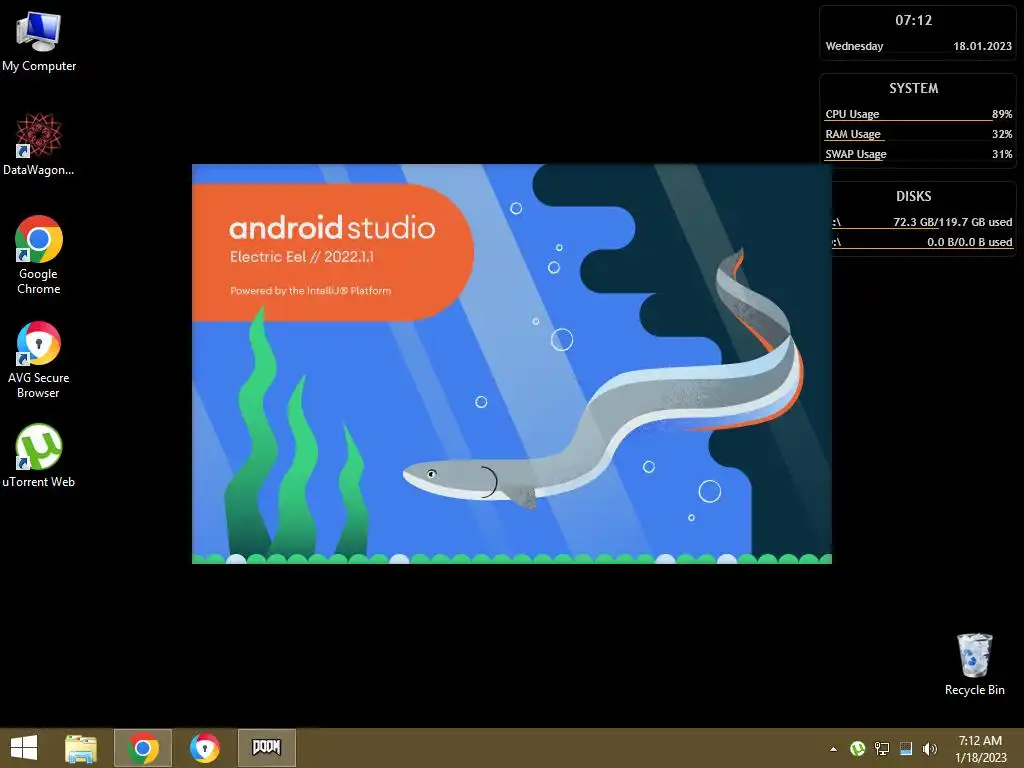1024x768 pixels.
Task: Open the Windows Start button
Action: [x=24, y=748]
